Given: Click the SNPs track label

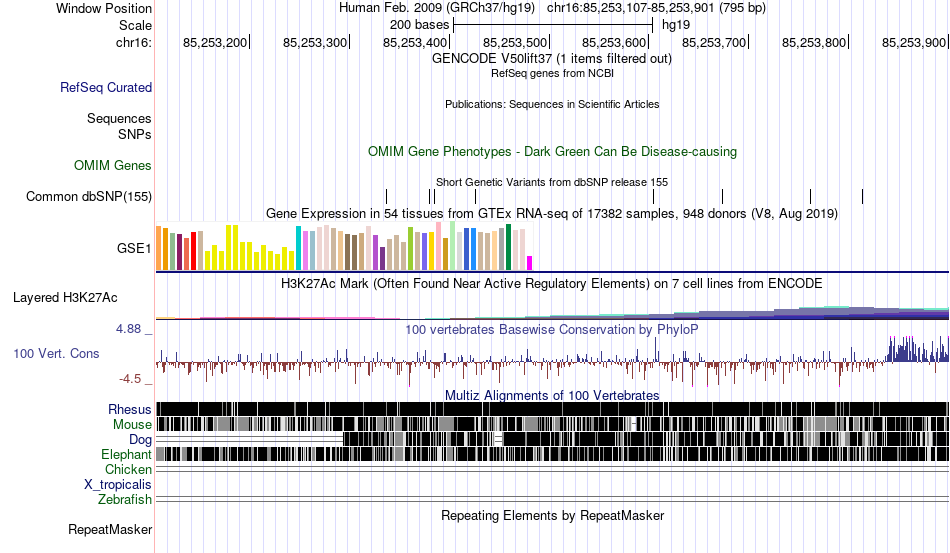Looking at the screenshot, I should (135, 134).
